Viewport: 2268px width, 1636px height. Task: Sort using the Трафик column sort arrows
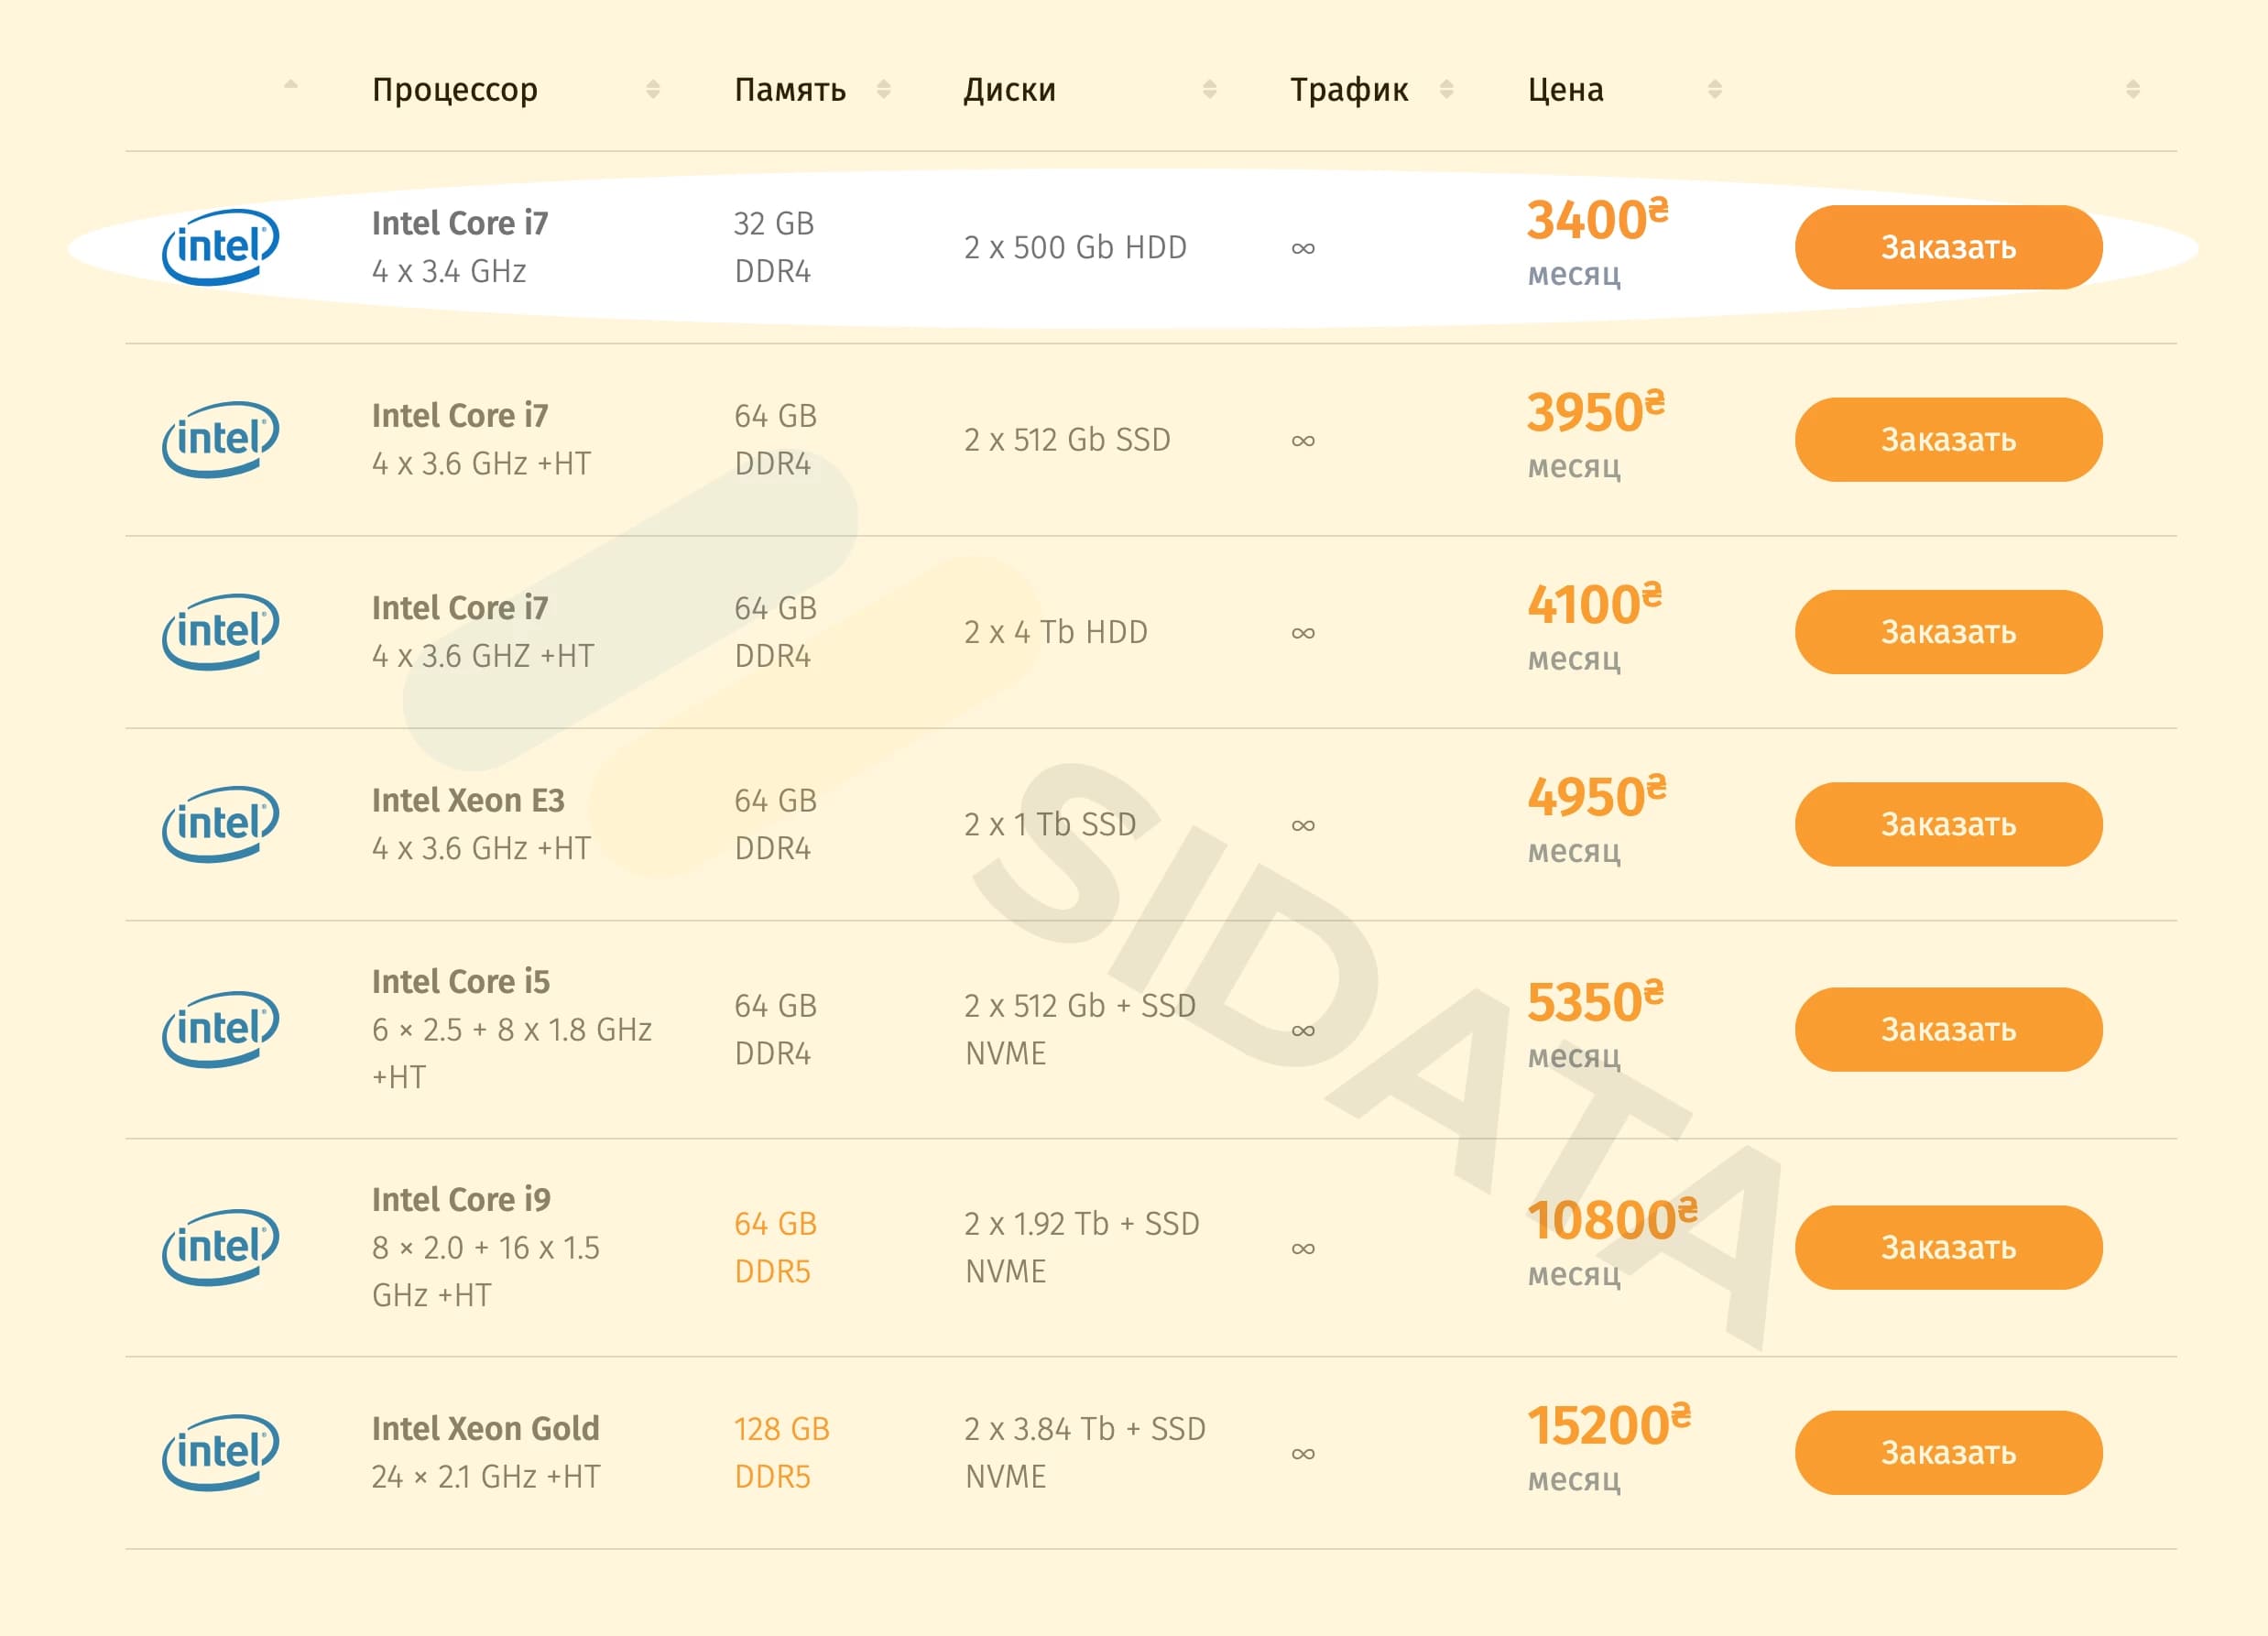coord(1446,90)
